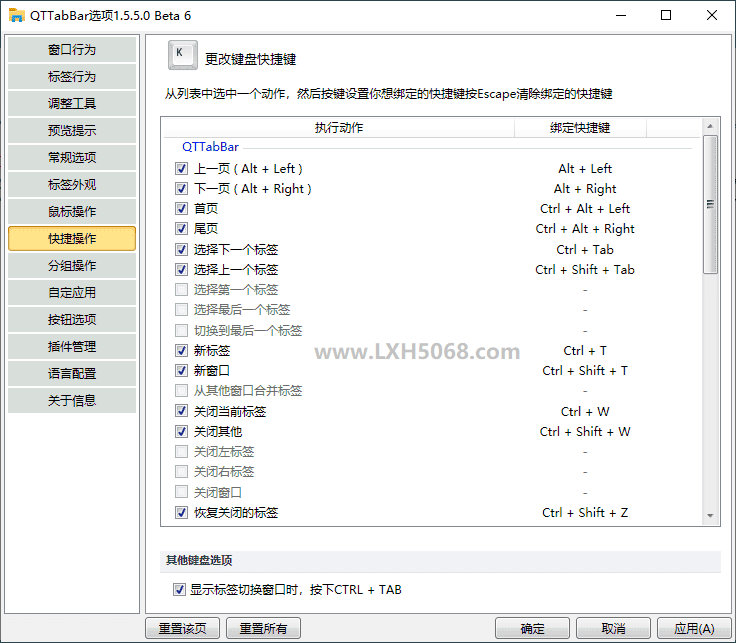Click the 执行动作 column header
Image resolution: width=736 pixels, height=643 pixels.
click(x=339, y=128)
